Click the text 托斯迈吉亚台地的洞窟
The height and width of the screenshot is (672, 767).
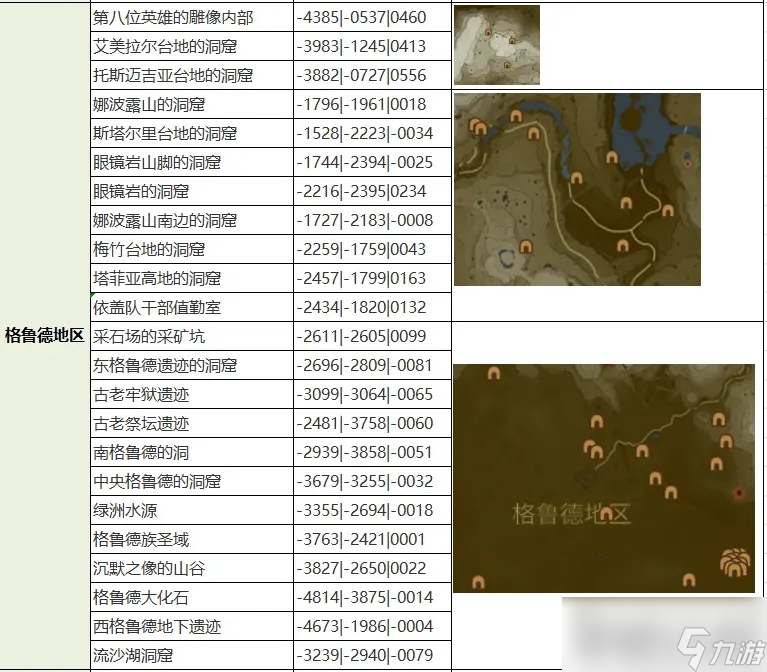[x=173, y=75]
